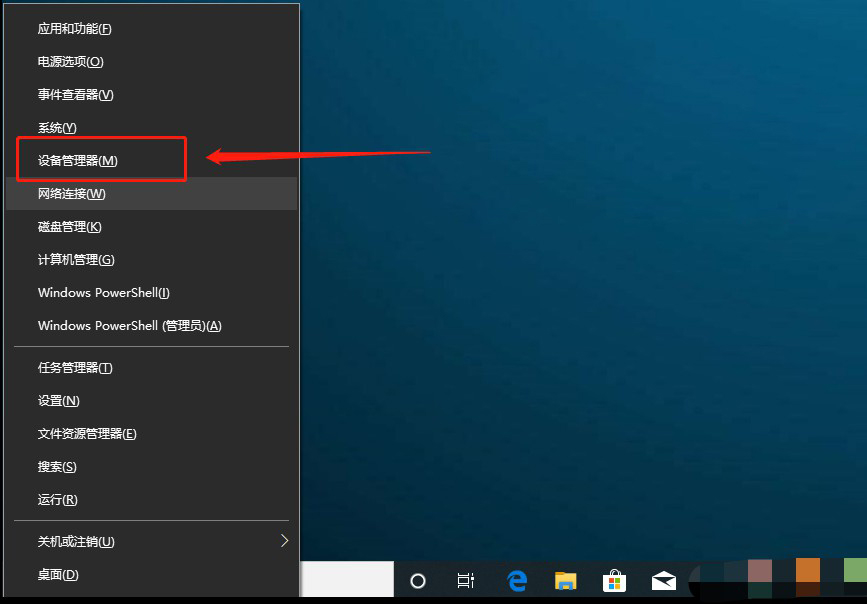867x604 pixels.
Task: Select 设备管理器(M) from the menu
Action: (78, 161)
